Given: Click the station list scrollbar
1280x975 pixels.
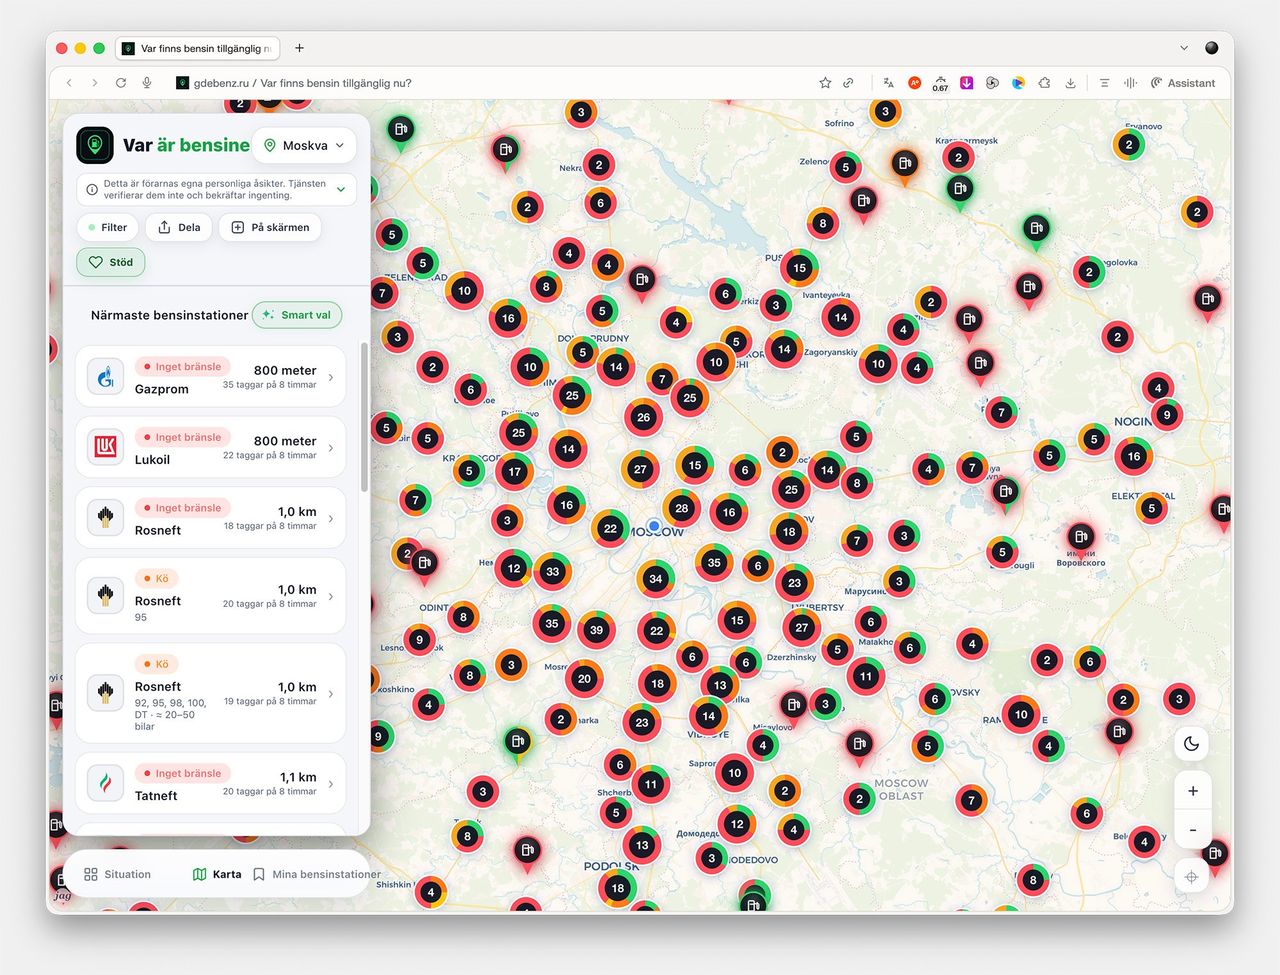Looking at the screenshot, I should click(x=364, y=418).
